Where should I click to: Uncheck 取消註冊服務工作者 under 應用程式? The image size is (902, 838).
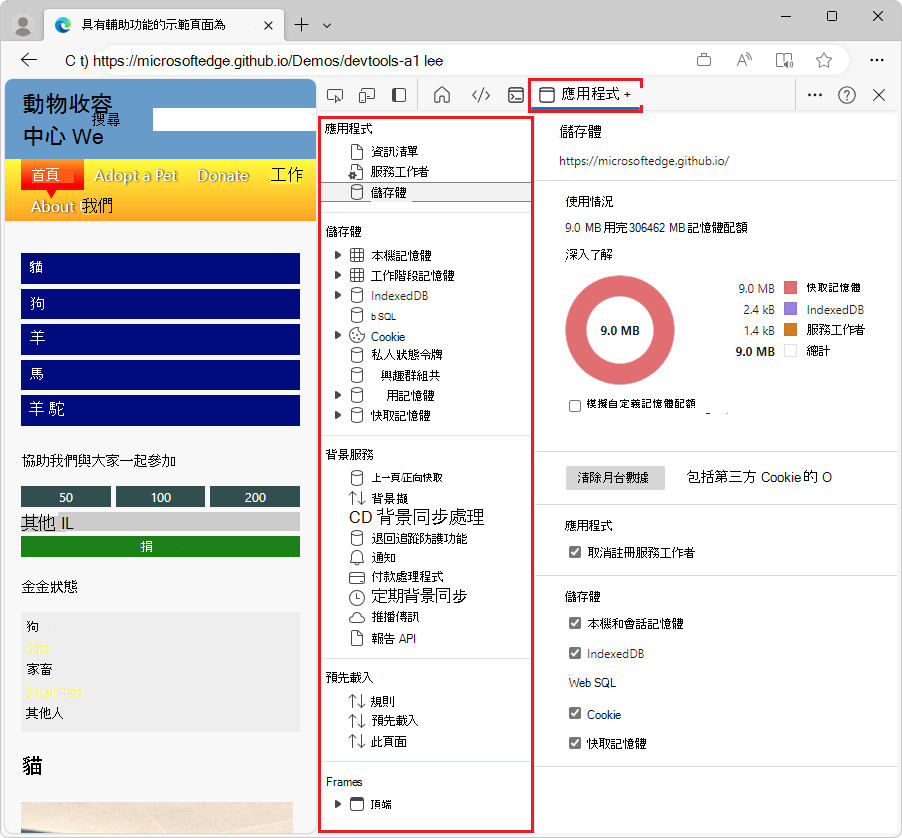(x=575, y=551)
